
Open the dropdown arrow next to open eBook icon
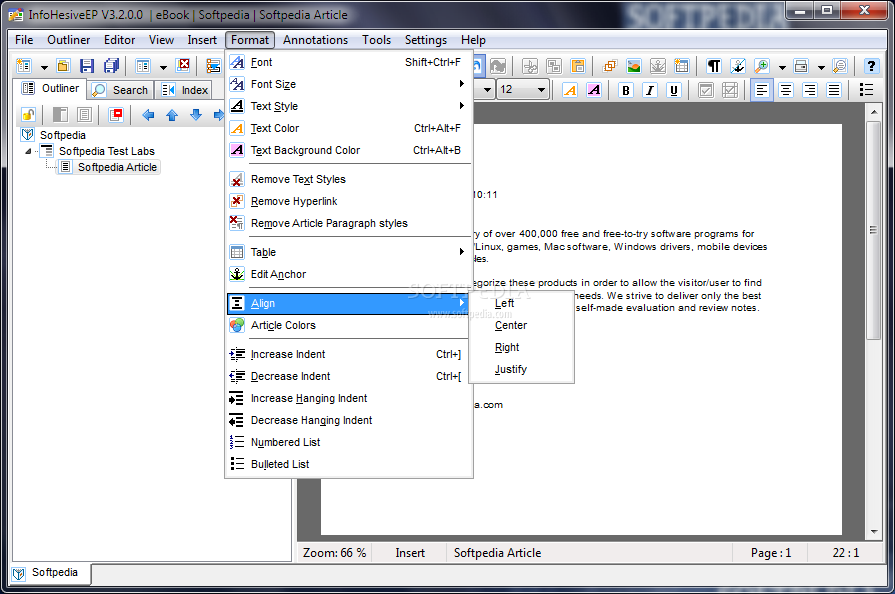coord(163,67)
